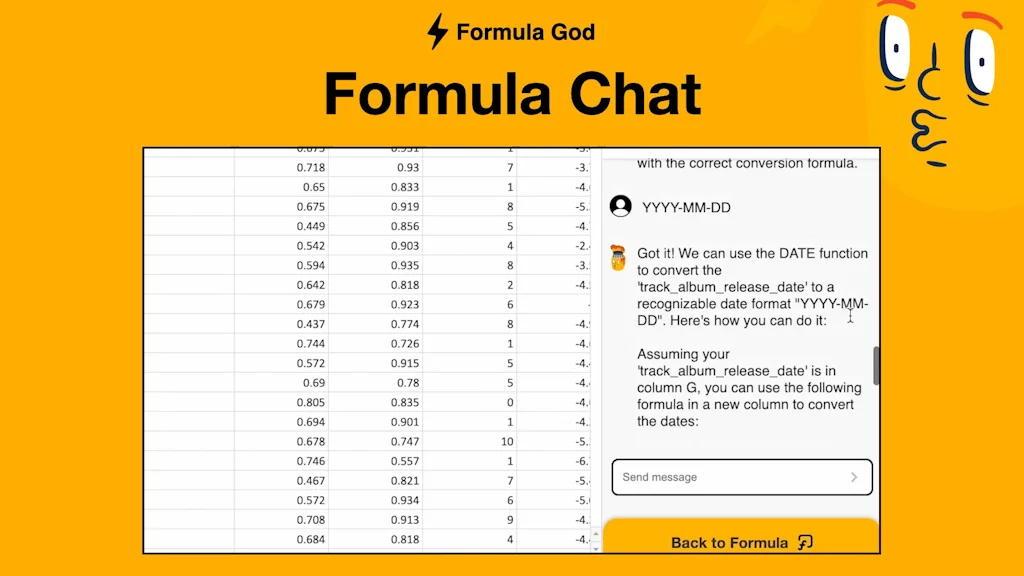This screenshot has width=1024, height=576.
Task: Click the Formula God bot avatar icon
Action: [x=619, y=258]
